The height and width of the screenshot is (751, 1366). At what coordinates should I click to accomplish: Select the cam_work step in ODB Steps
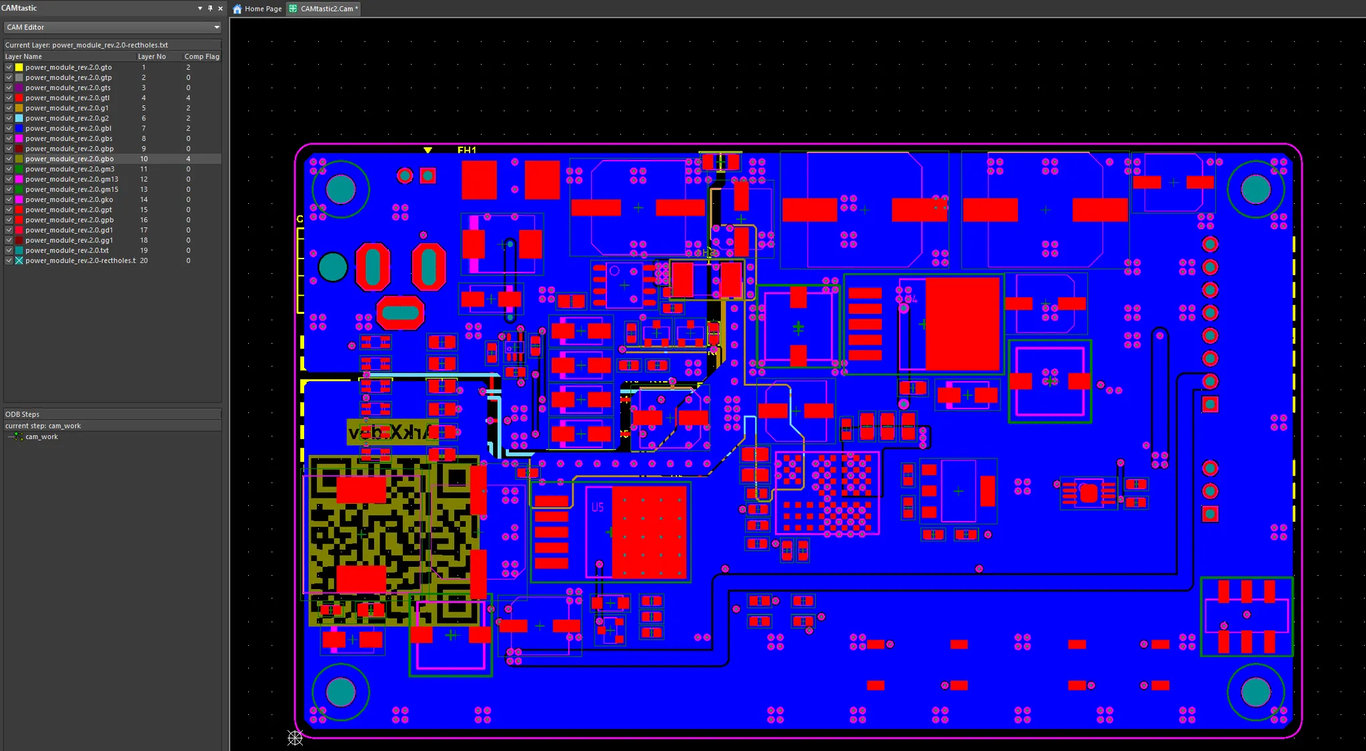click(x=42, y=436)
